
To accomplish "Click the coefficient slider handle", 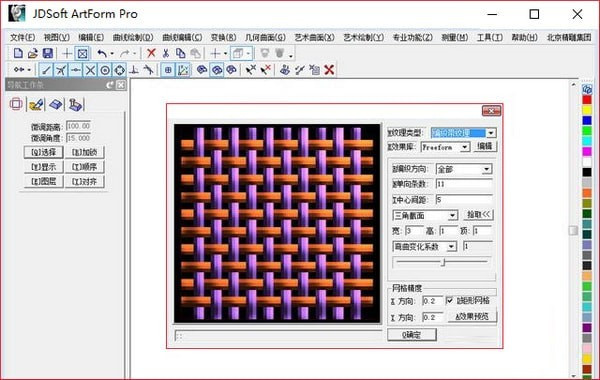I will point(443,262).
